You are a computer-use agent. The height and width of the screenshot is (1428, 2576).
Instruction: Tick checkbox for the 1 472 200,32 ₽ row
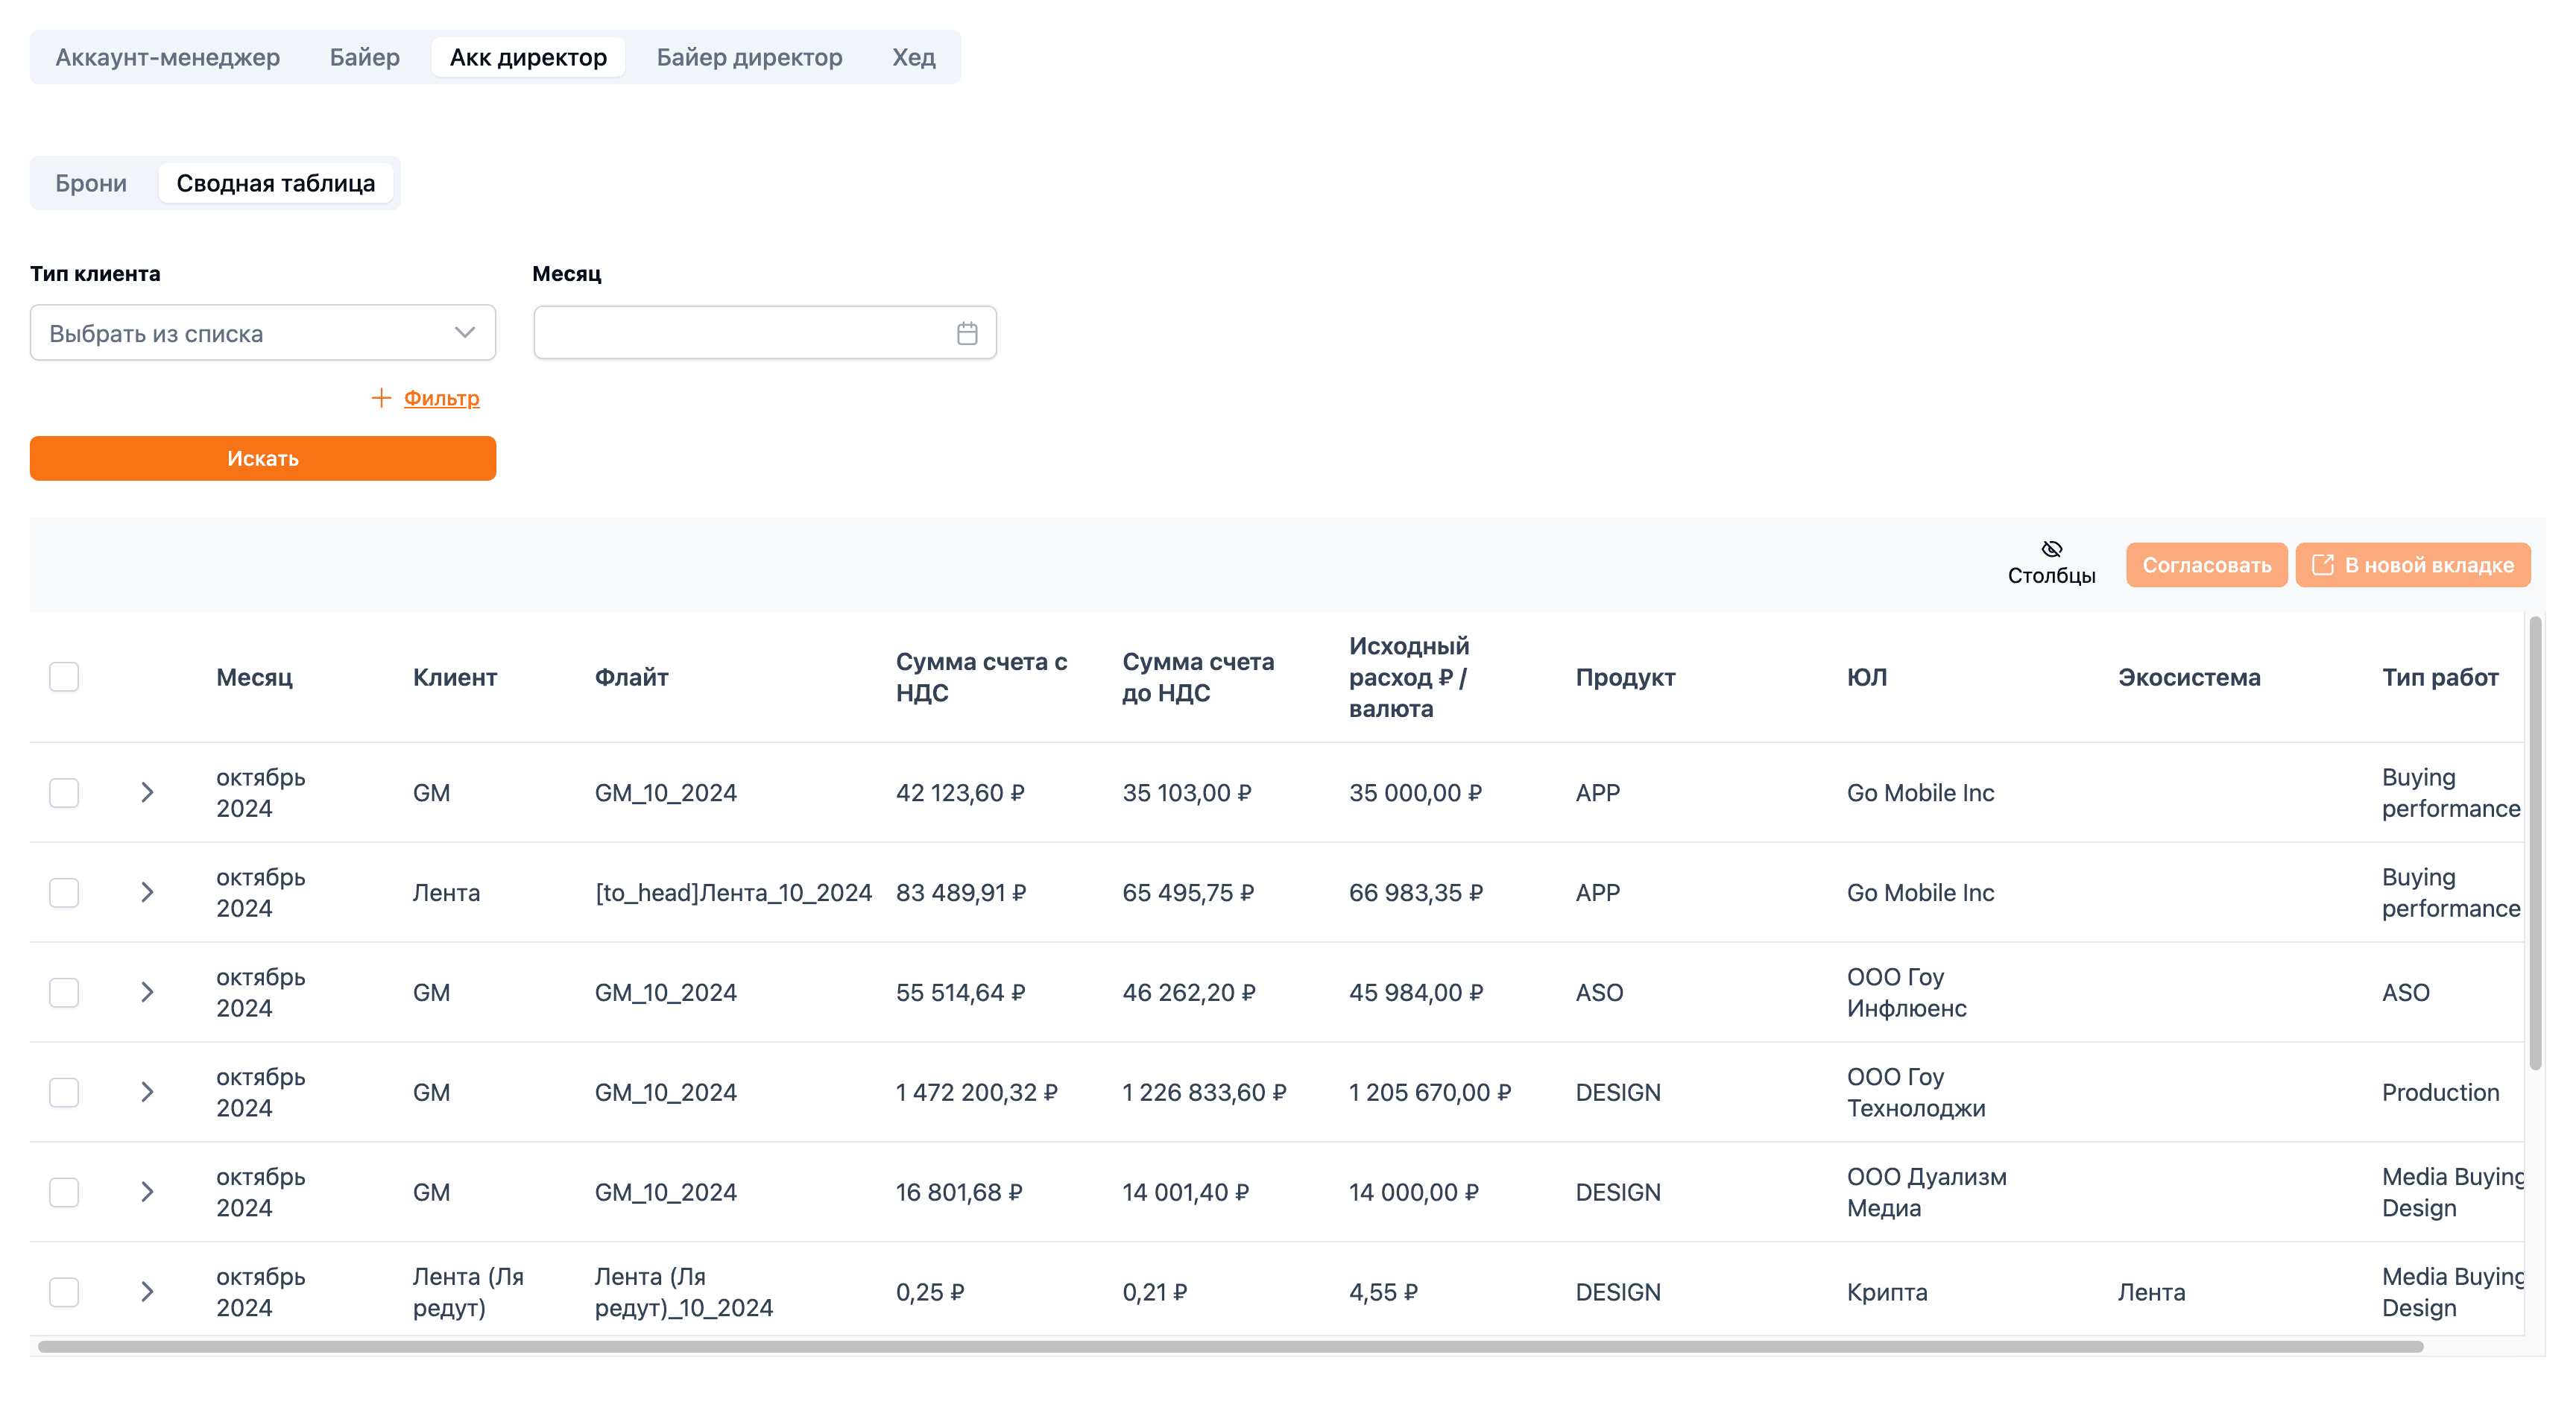coord(64,1093)
